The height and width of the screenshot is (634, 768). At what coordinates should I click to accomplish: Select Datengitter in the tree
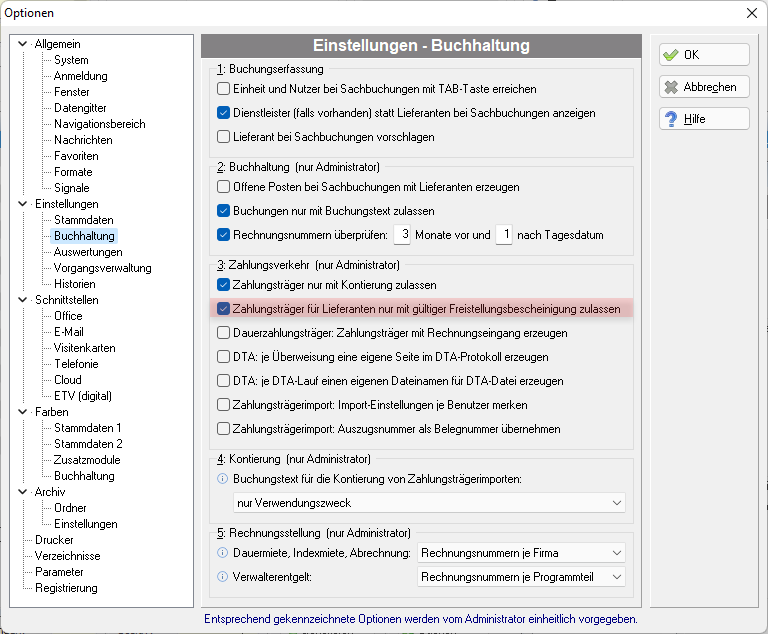pyautogui.click(x=80, y=108)
